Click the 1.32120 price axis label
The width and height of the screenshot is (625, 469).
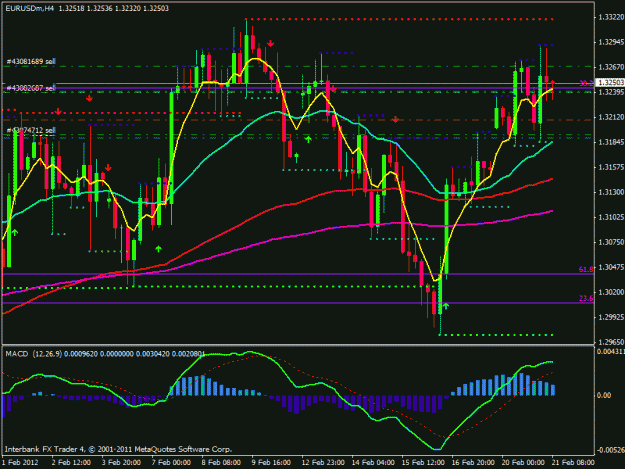[x=611, y=117]
